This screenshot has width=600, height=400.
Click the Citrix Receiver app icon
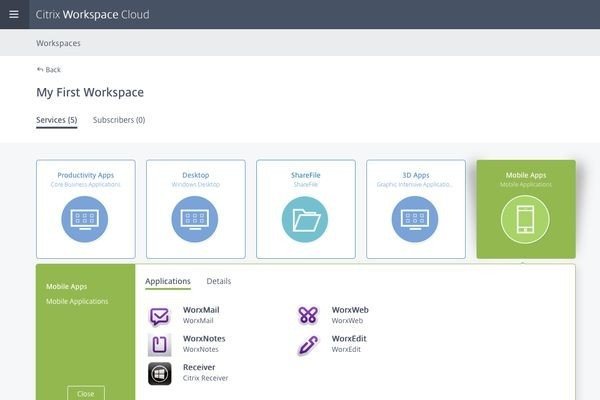pyautogui.click(x=160, y=373)
